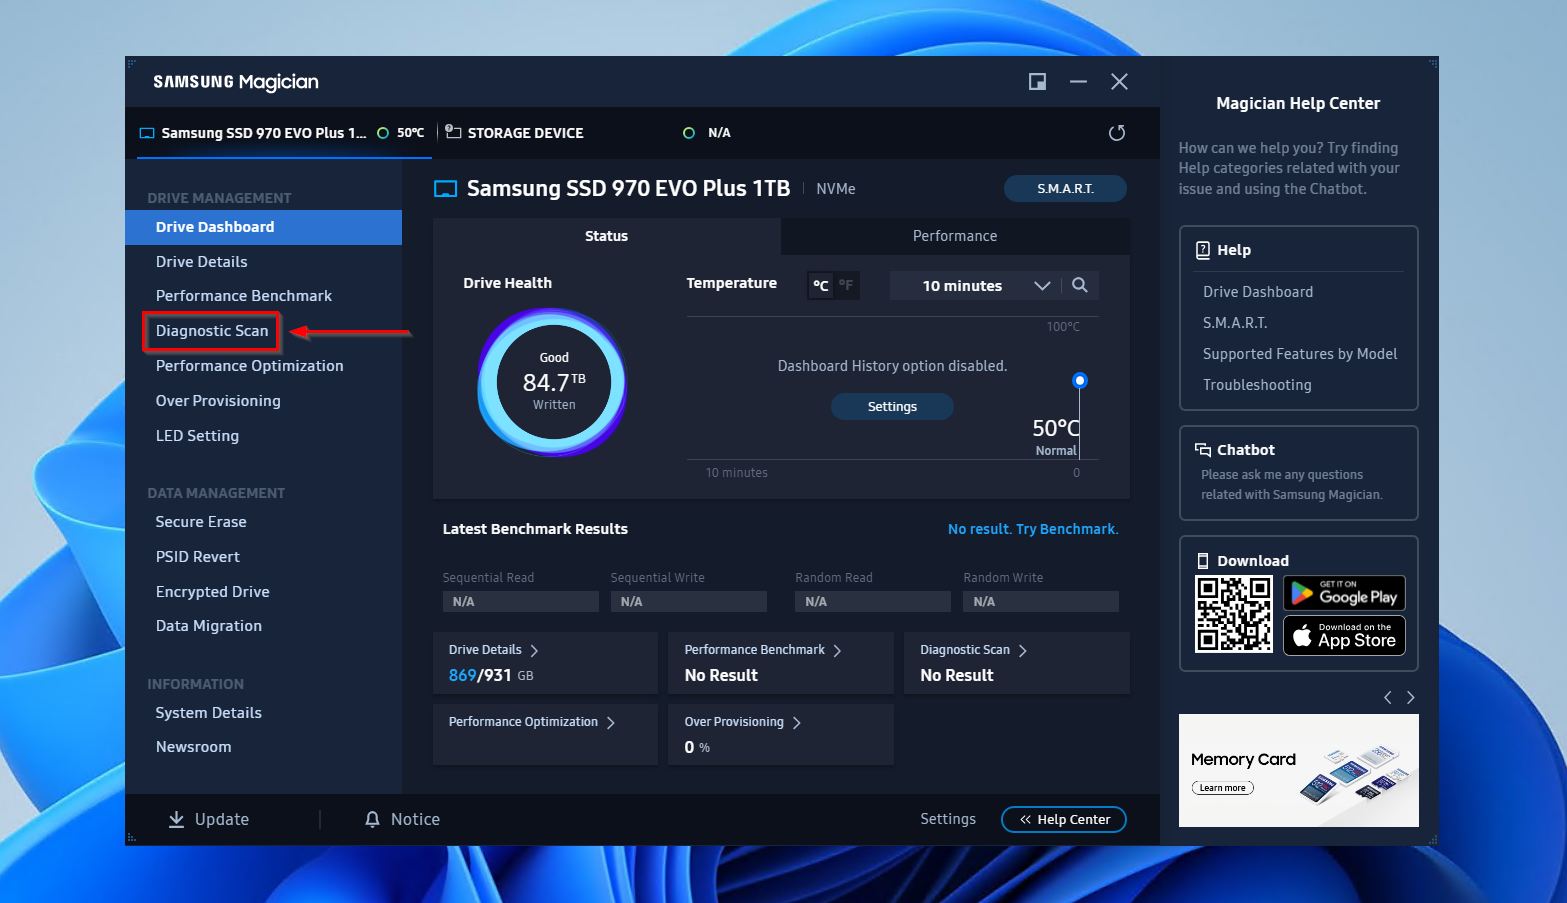The height and width of the screenshot is (903, 1567).
Task: Switch temperature unit to Celsius
Action: 820,285
